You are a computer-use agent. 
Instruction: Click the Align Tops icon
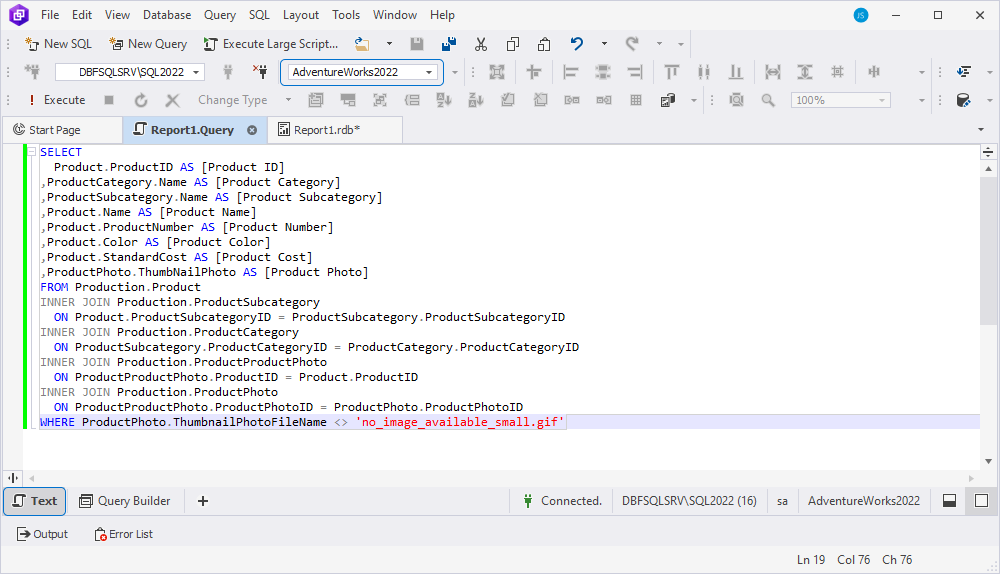pyautogui.click(x=672, y=72)
